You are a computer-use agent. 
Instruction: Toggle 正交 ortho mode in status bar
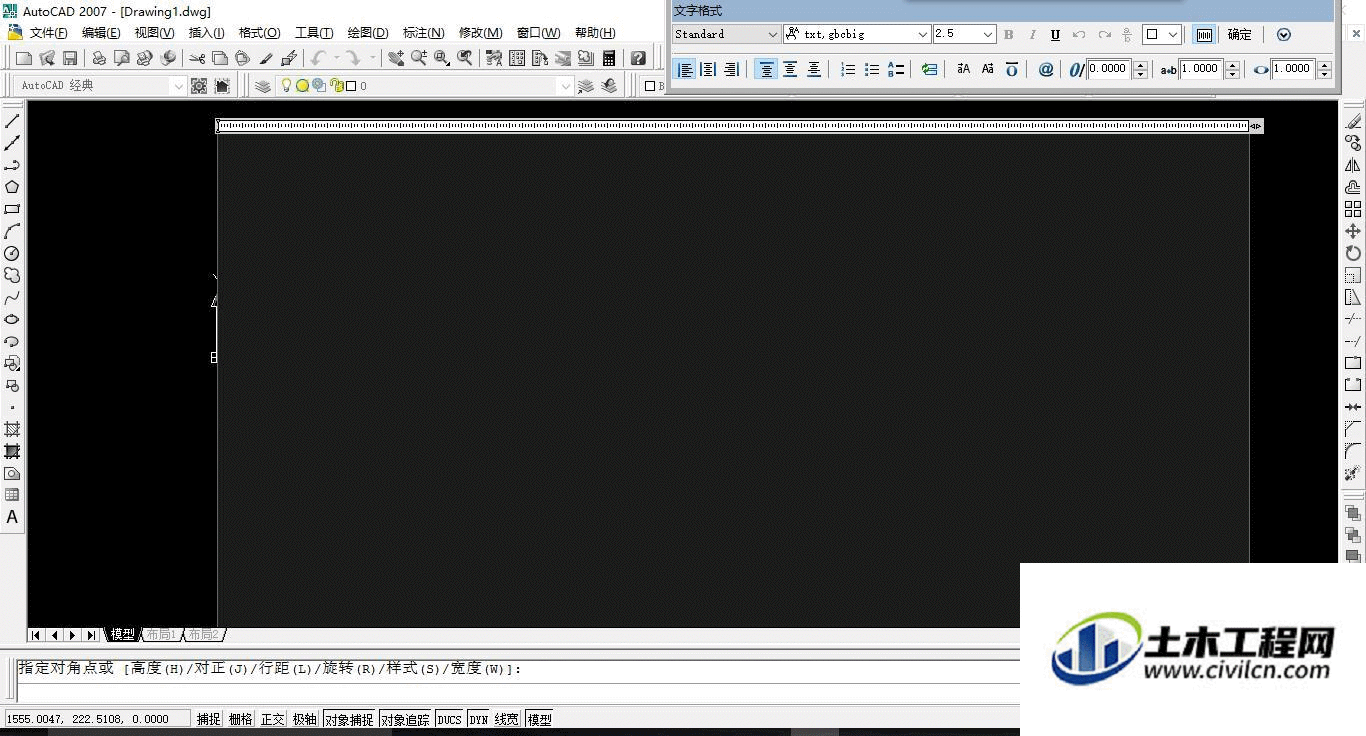272,719
